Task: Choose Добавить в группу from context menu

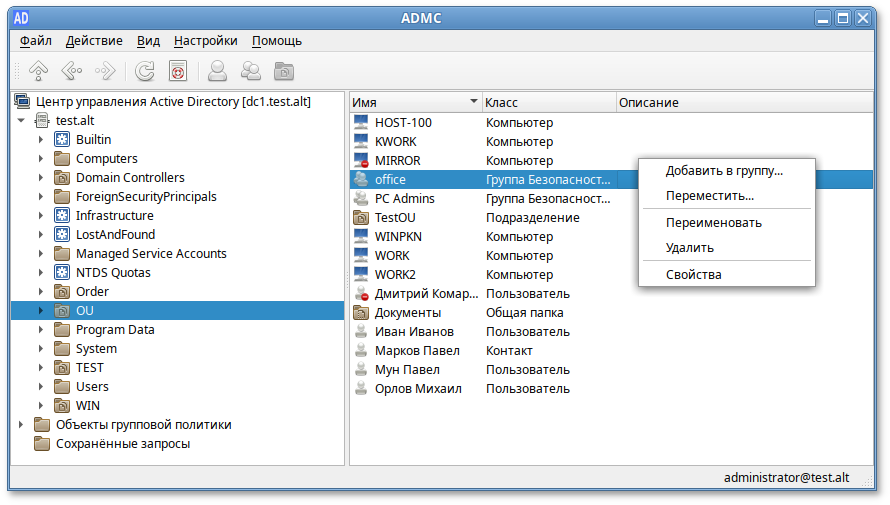Action: pos(724,171)
